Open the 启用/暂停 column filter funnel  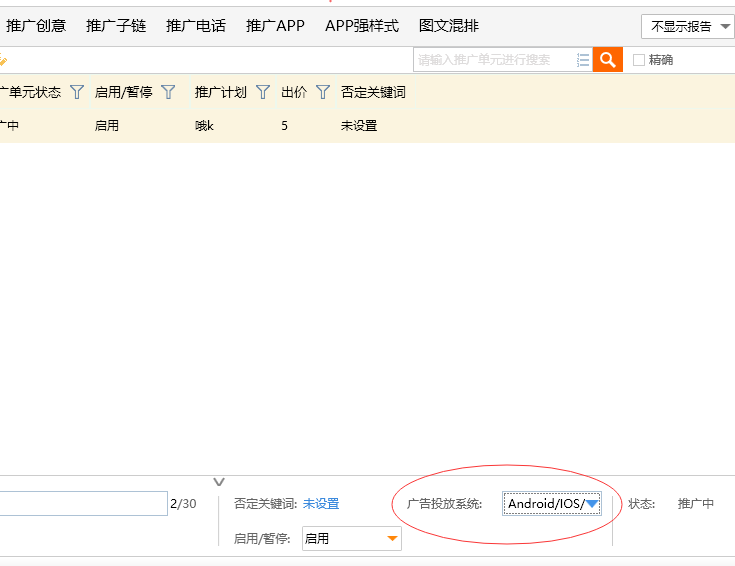pyautogui.click(x=168, y=92)
